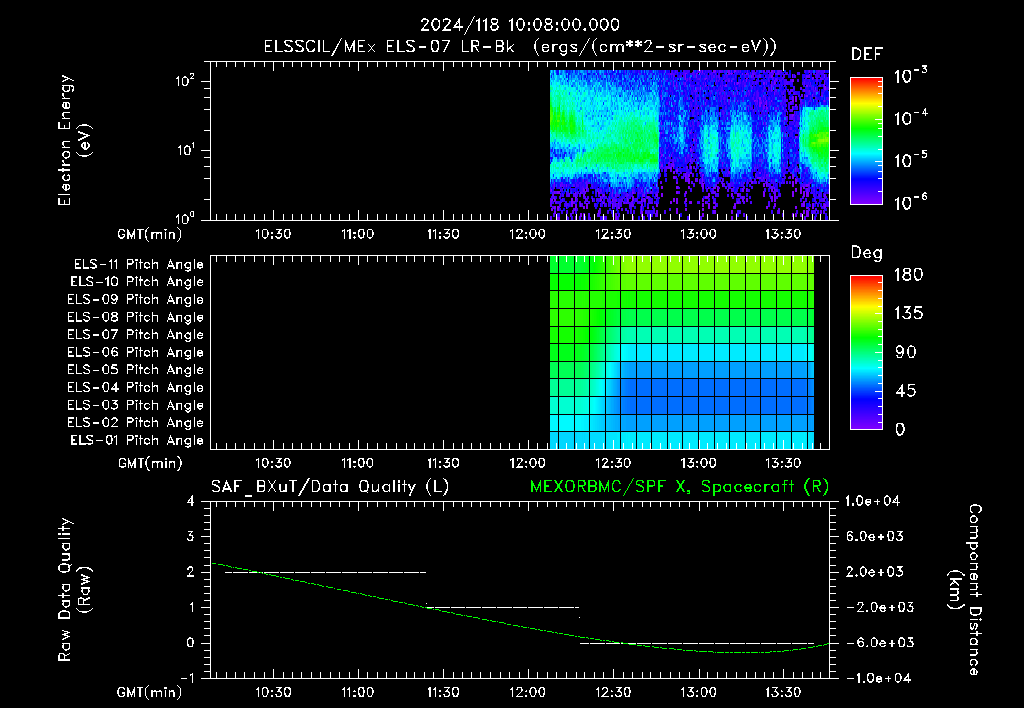Select the ELS-03 Pitch Angle row label
This screenshot has width=1024, height=708.
tap(136, 405)
